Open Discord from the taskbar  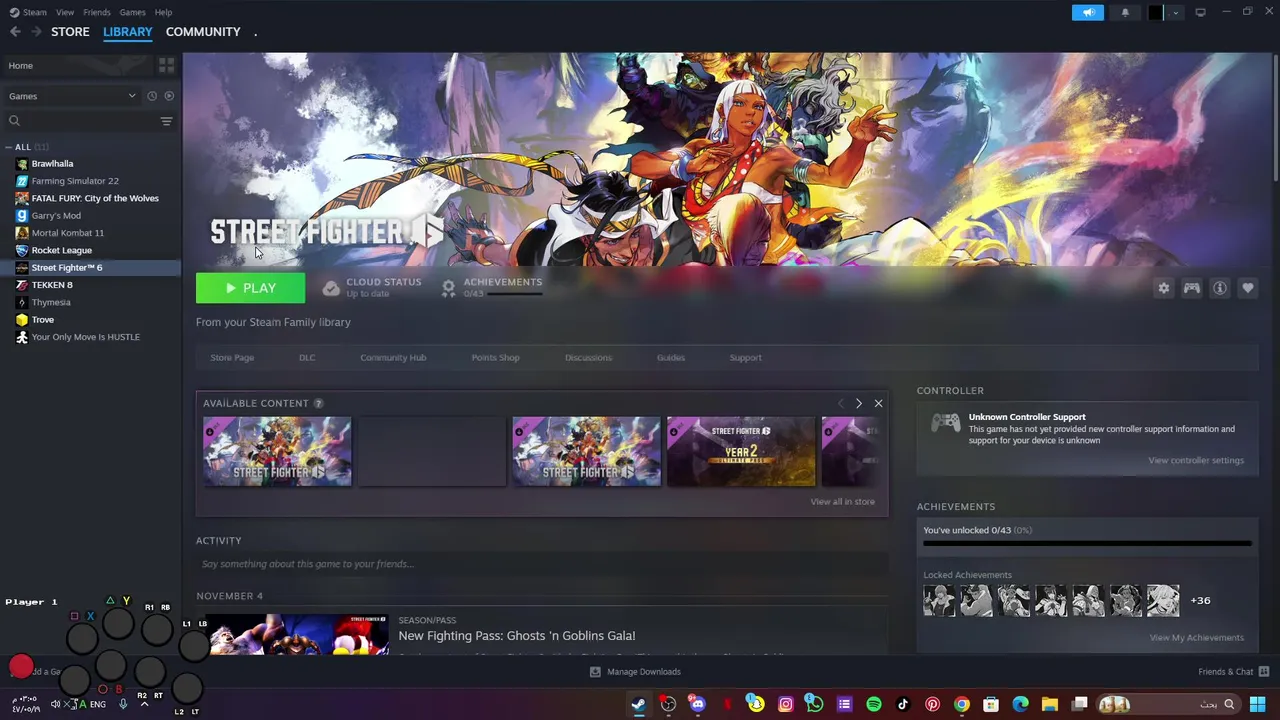coord(698,705)
